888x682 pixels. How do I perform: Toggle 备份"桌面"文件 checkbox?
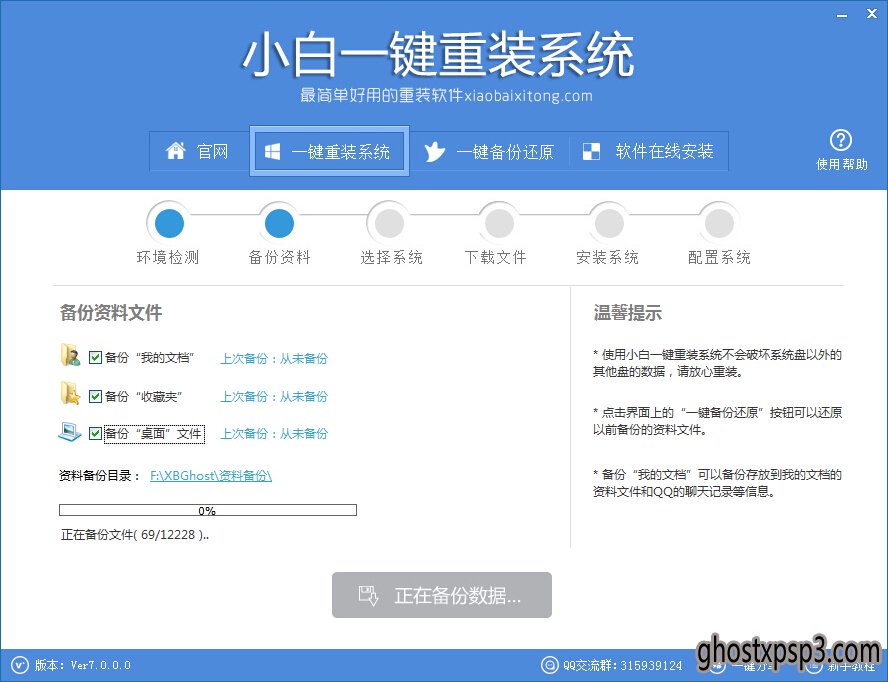(x=95, y=434)
